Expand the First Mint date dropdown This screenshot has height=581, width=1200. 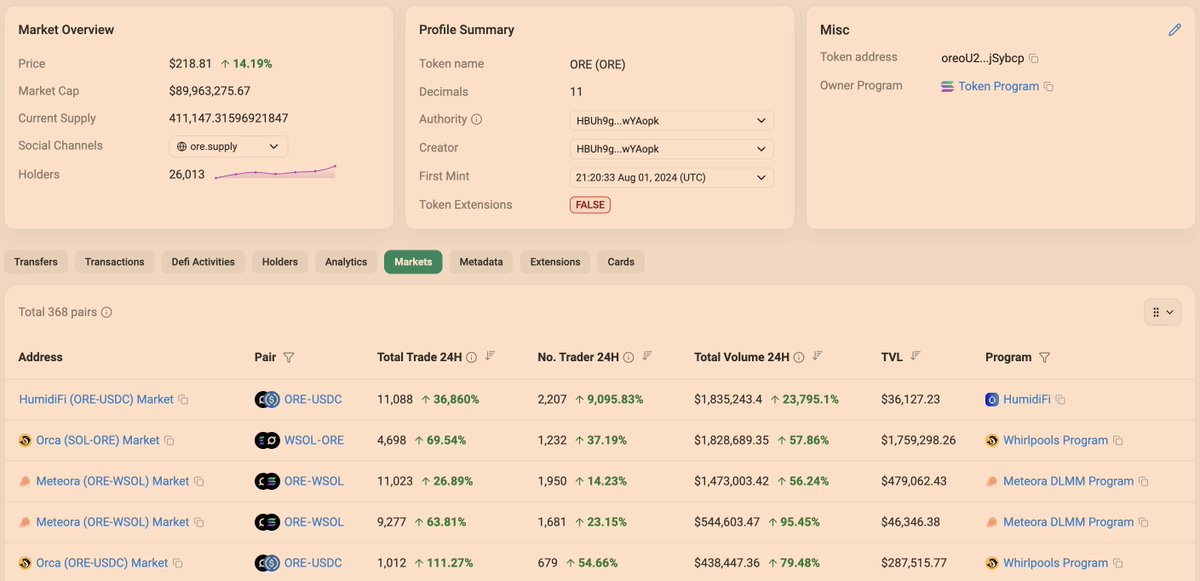(x=671, y=177)
